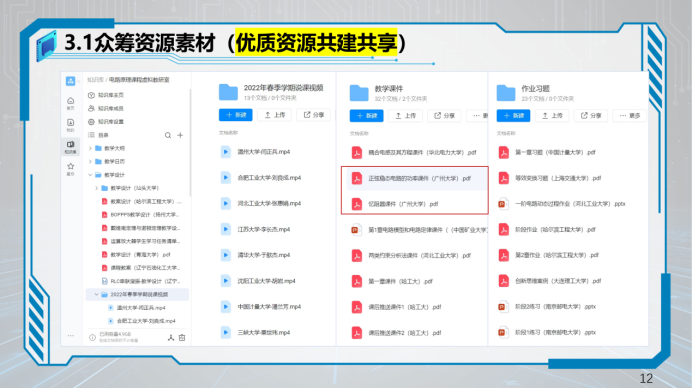
Task: Open the three-dot more menu at sidebar bottom
Action: point(71,335)
